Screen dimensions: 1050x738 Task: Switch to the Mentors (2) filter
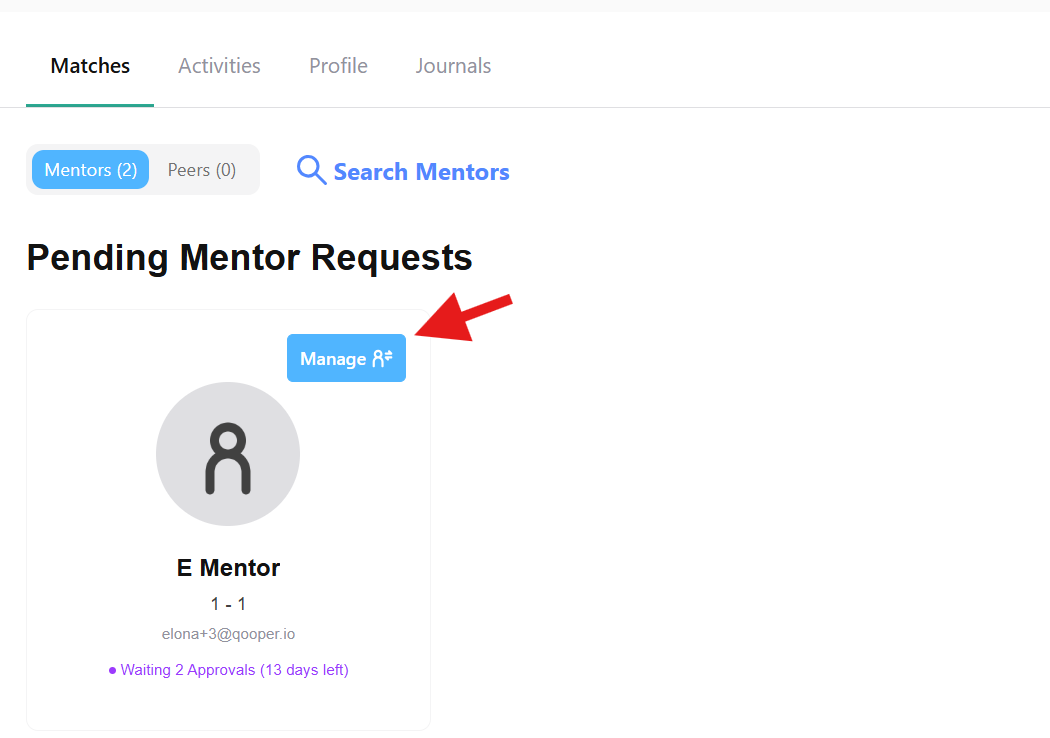tap(90, 170)
